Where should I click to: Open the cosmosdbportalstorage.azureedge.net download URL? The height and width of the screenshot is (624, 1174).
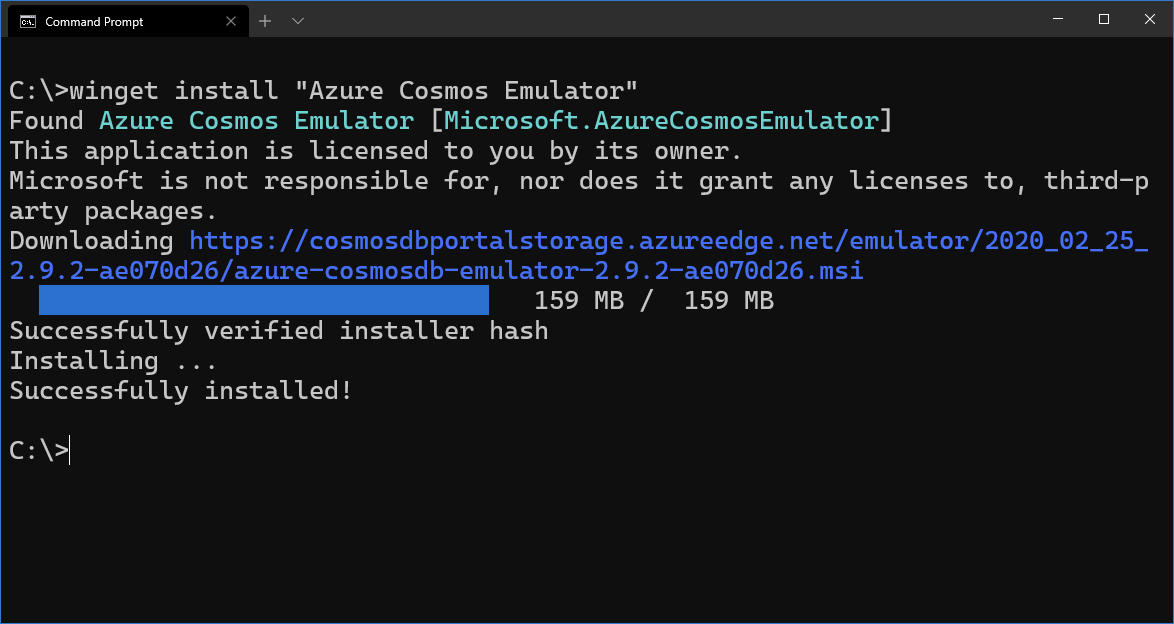669,241
